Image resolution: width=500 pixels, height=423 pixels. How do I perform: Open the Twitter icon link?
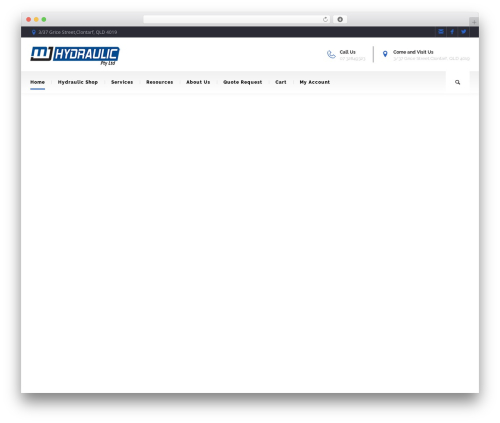(x=464, y=32)
